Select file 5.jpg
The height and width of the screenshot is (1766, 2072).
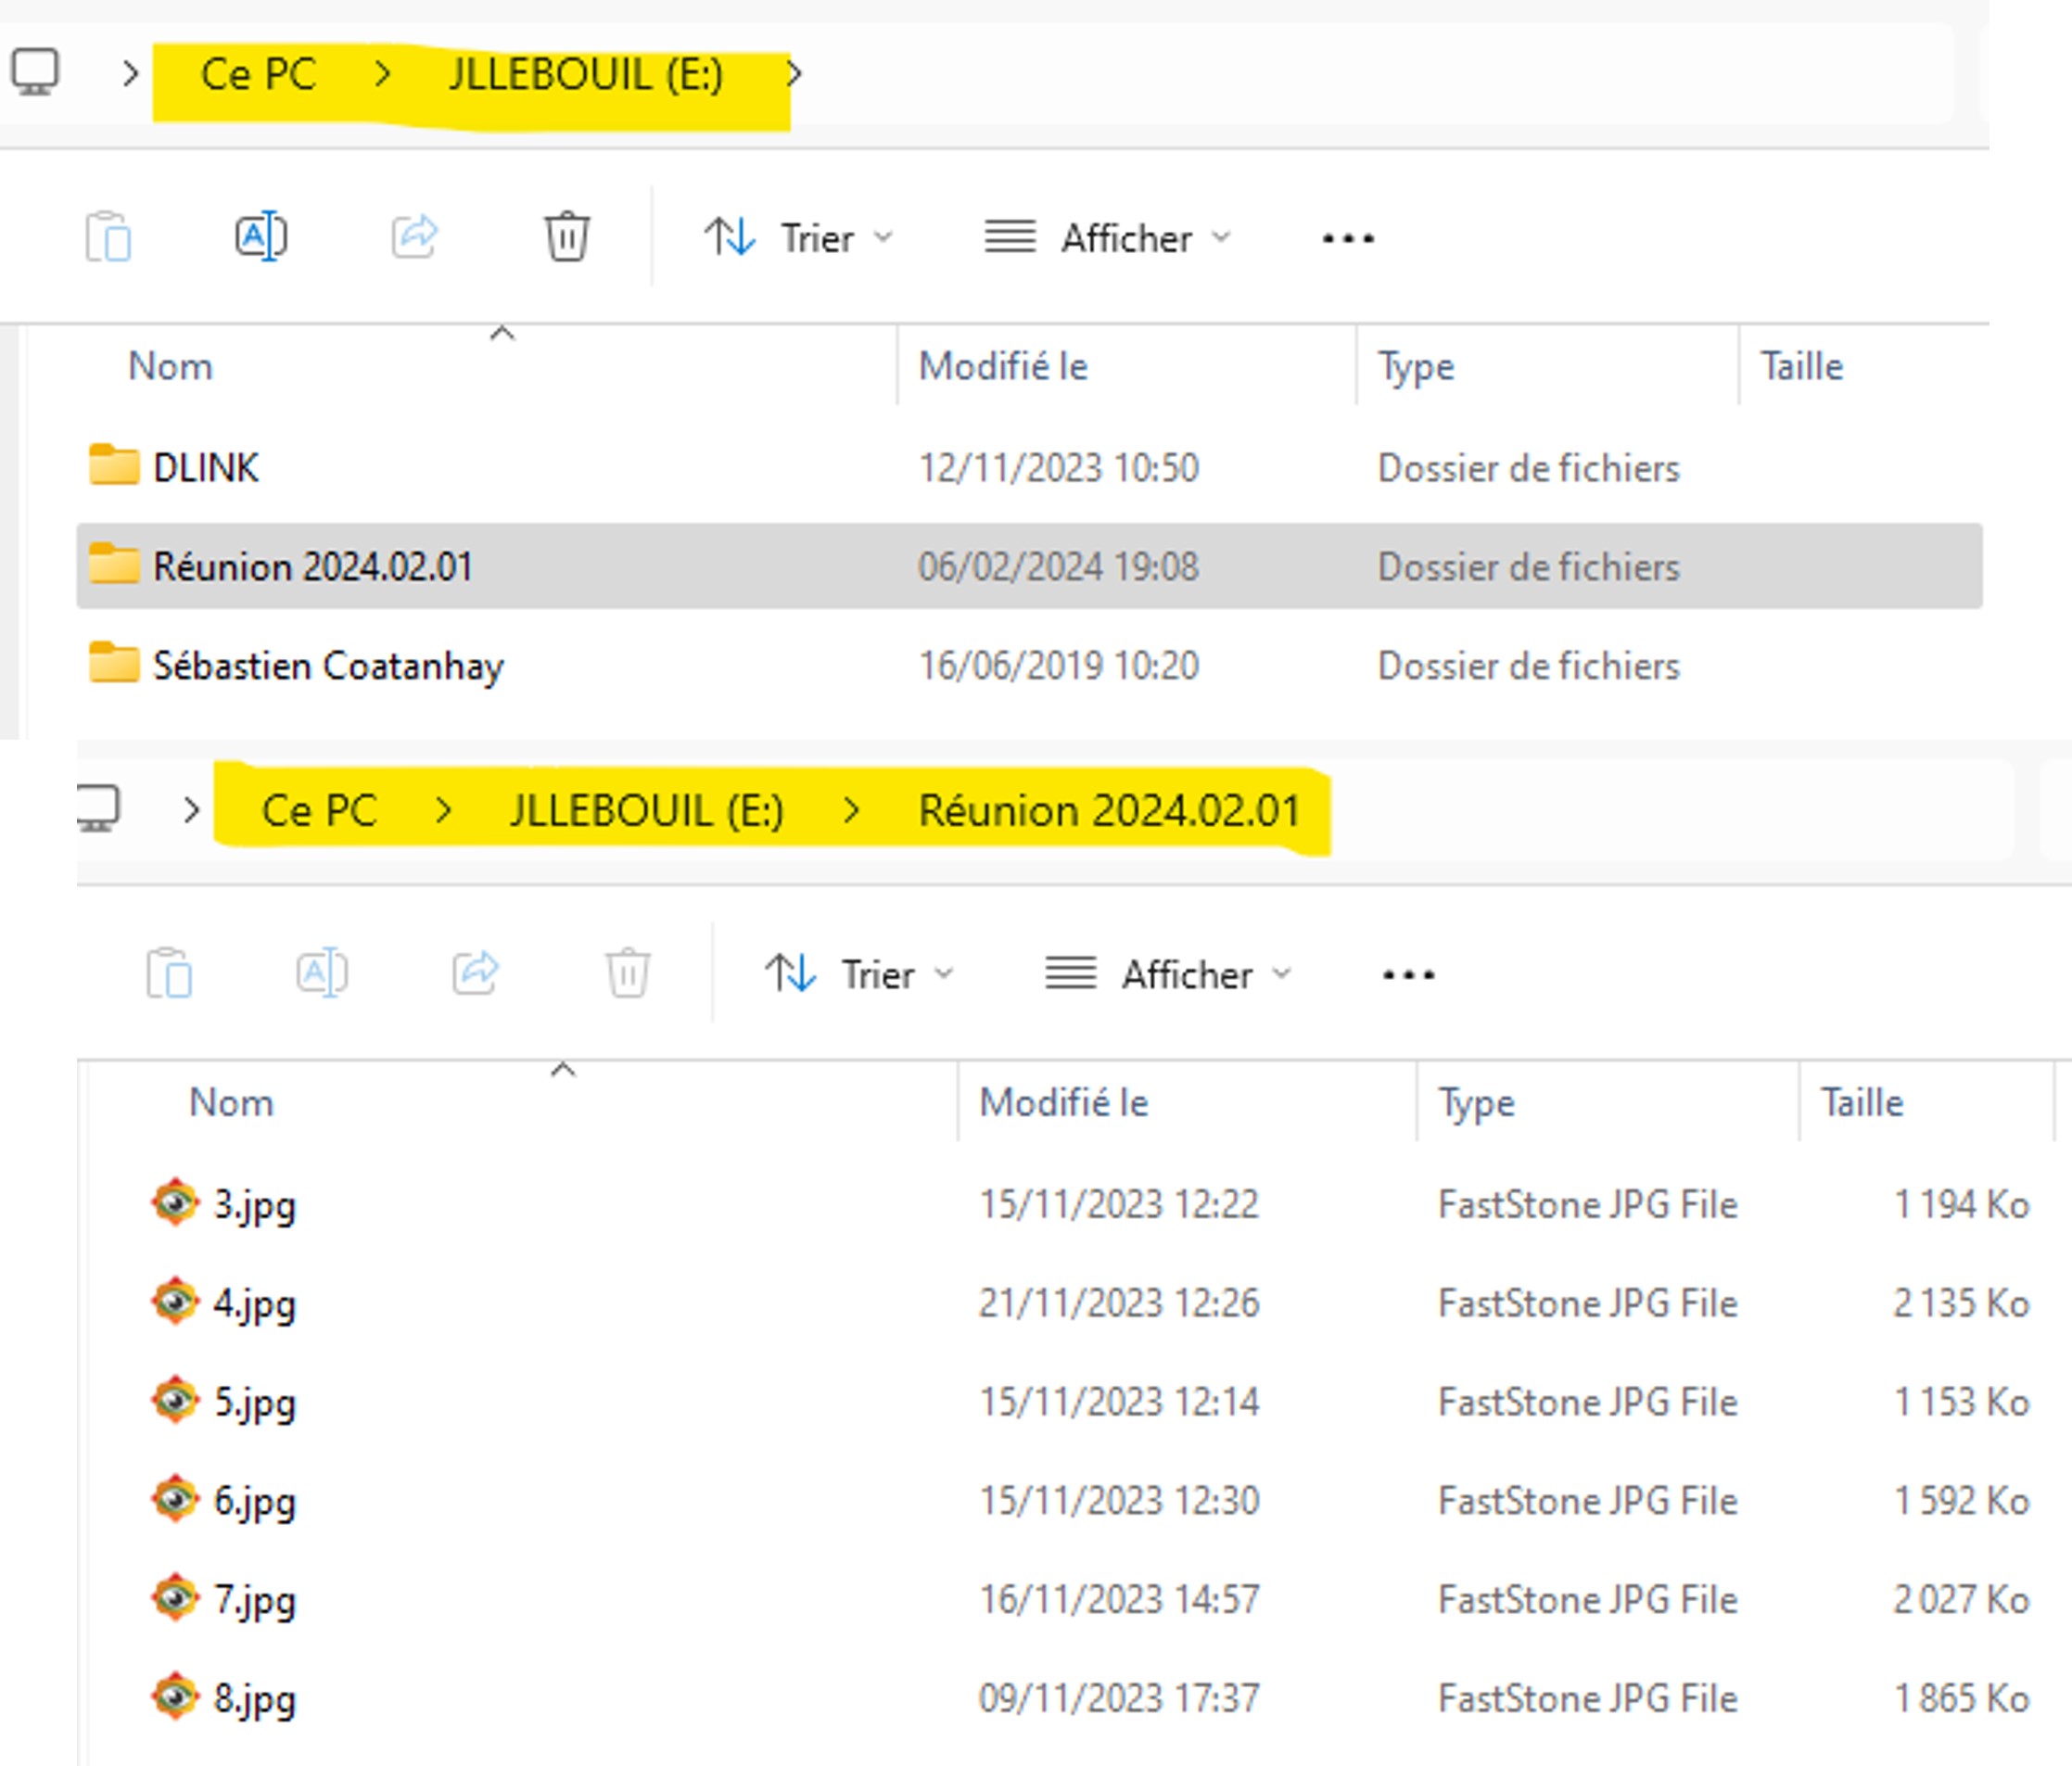click(255, 1403)
